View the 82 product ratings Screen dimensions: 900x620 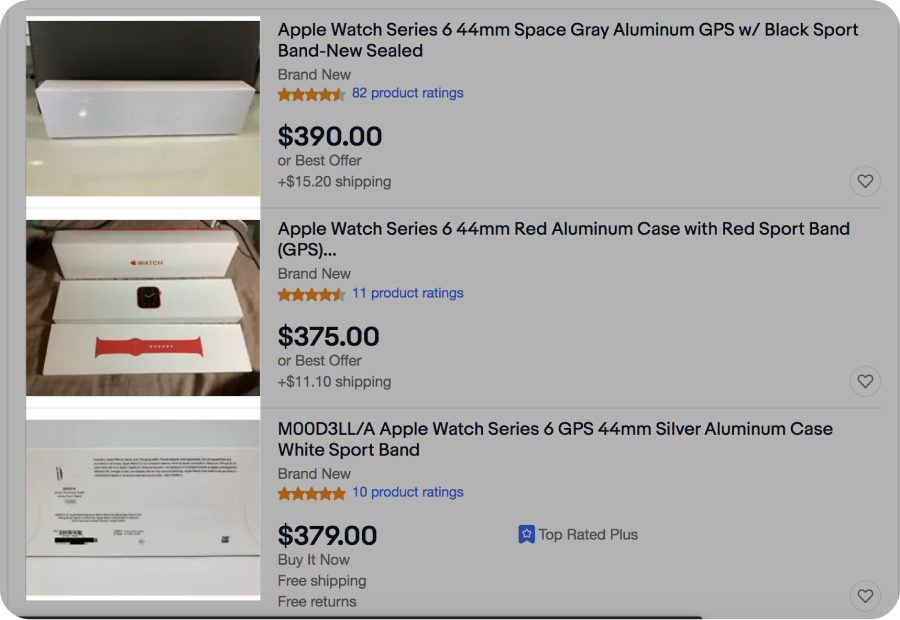pos(407,93)
